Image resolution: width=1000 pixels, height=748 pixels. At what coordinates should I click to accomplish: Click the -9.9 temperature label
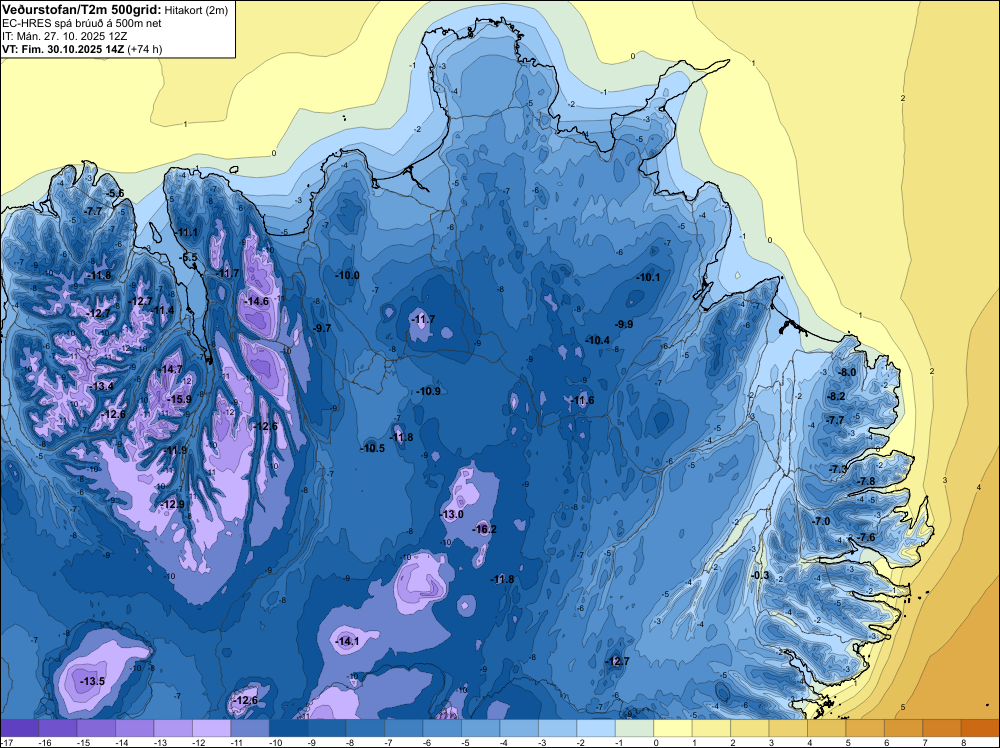tap(623, 324)
